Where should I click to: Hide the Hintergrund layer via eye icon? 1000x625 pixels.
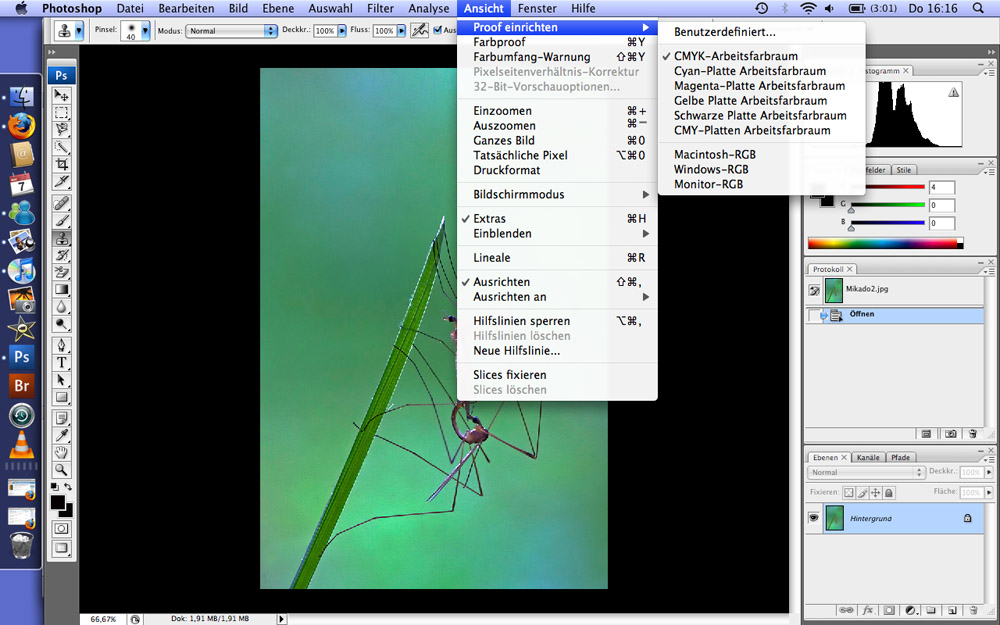click(814, 518)
